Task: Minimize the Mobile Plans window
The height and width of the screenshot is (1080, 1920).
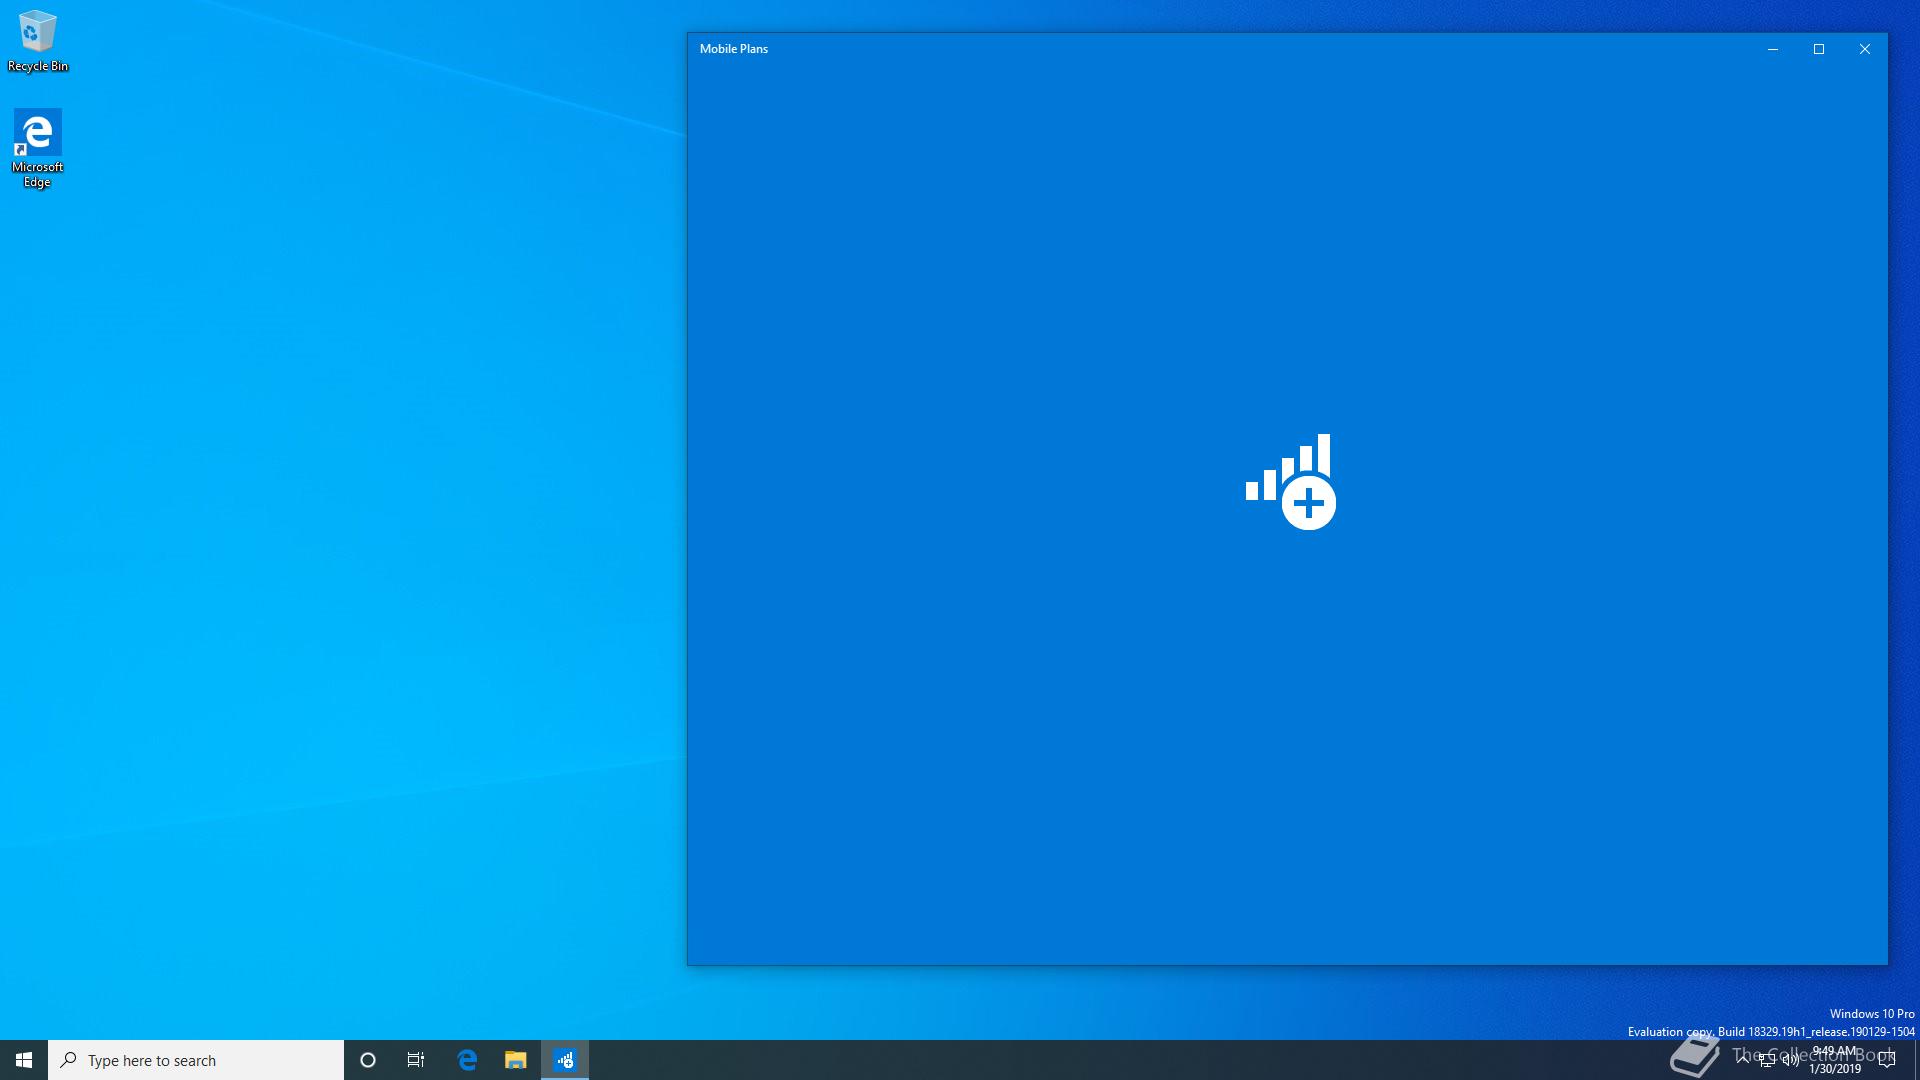Action: (1773, 49)
